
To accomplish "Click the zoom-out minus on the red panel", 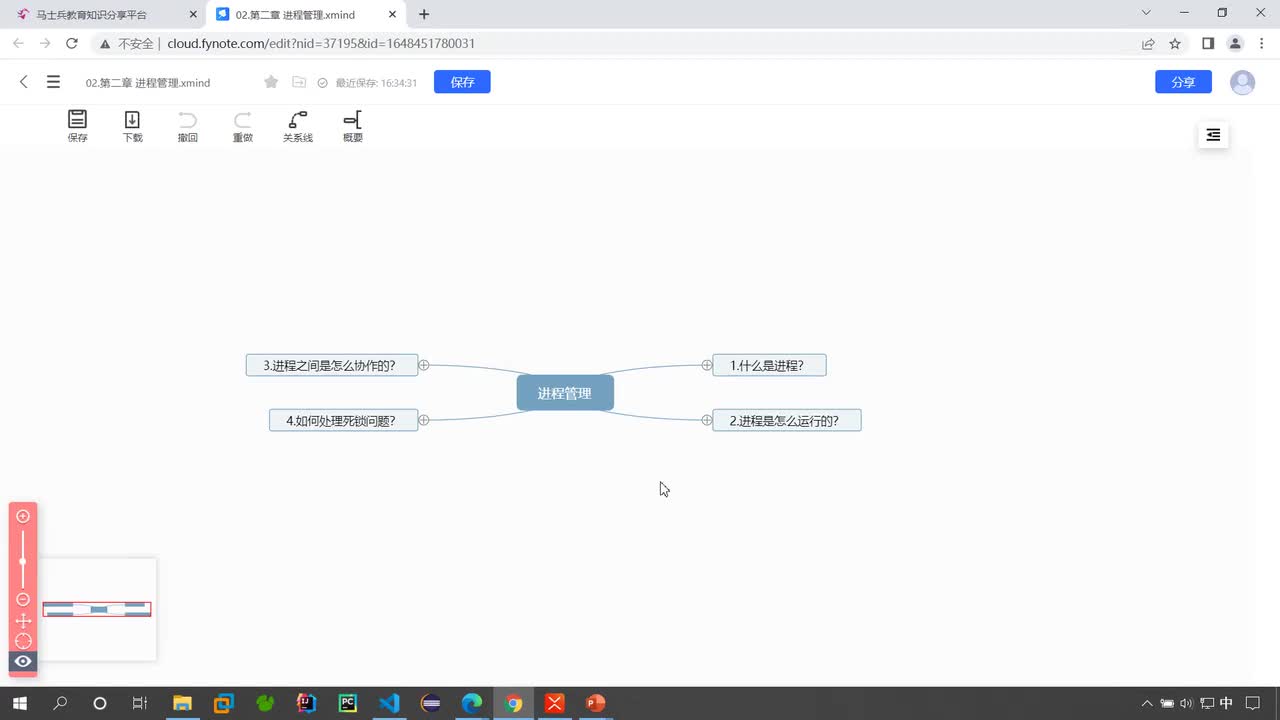I will click(x=23, y=599).
